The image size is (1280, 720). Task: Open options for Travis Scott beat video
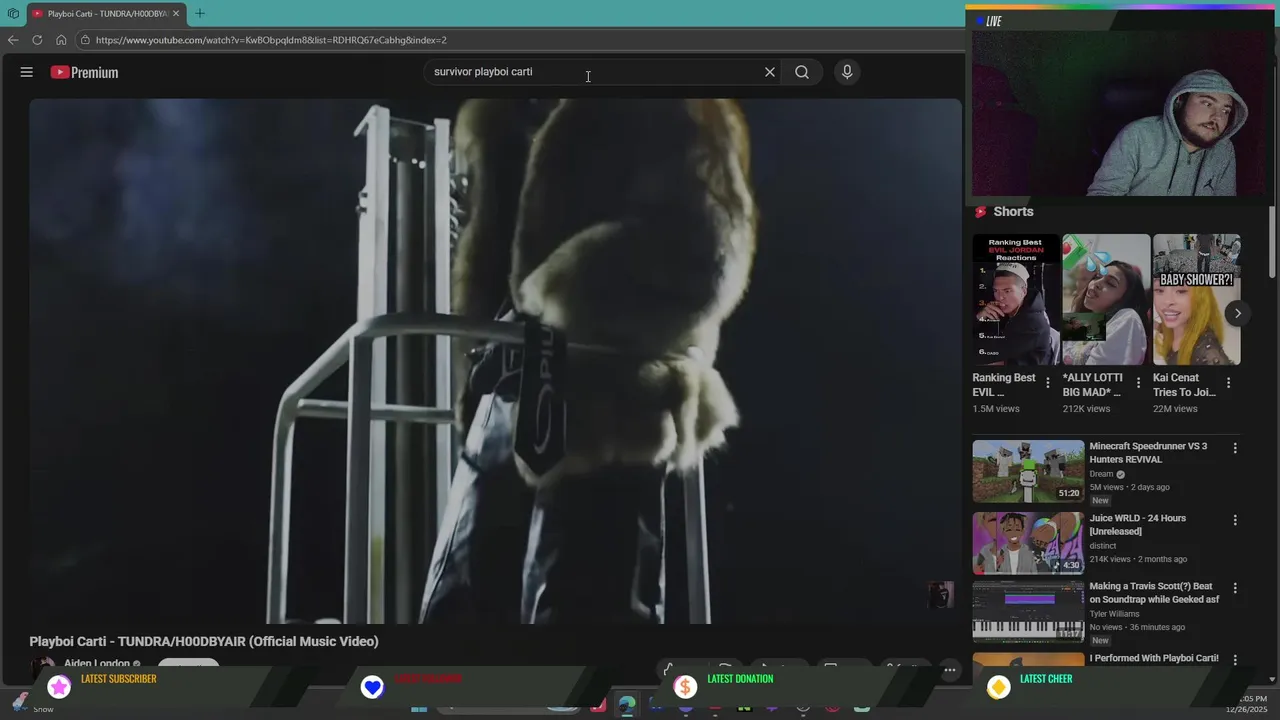(x=1235, y=588)
